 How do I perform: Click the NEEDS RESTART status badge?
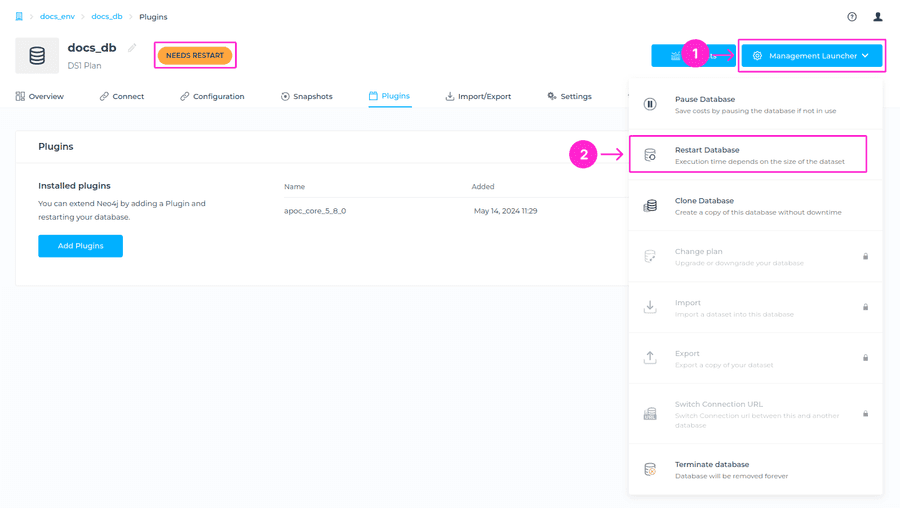pyautogui.click(x=195, y=56)
